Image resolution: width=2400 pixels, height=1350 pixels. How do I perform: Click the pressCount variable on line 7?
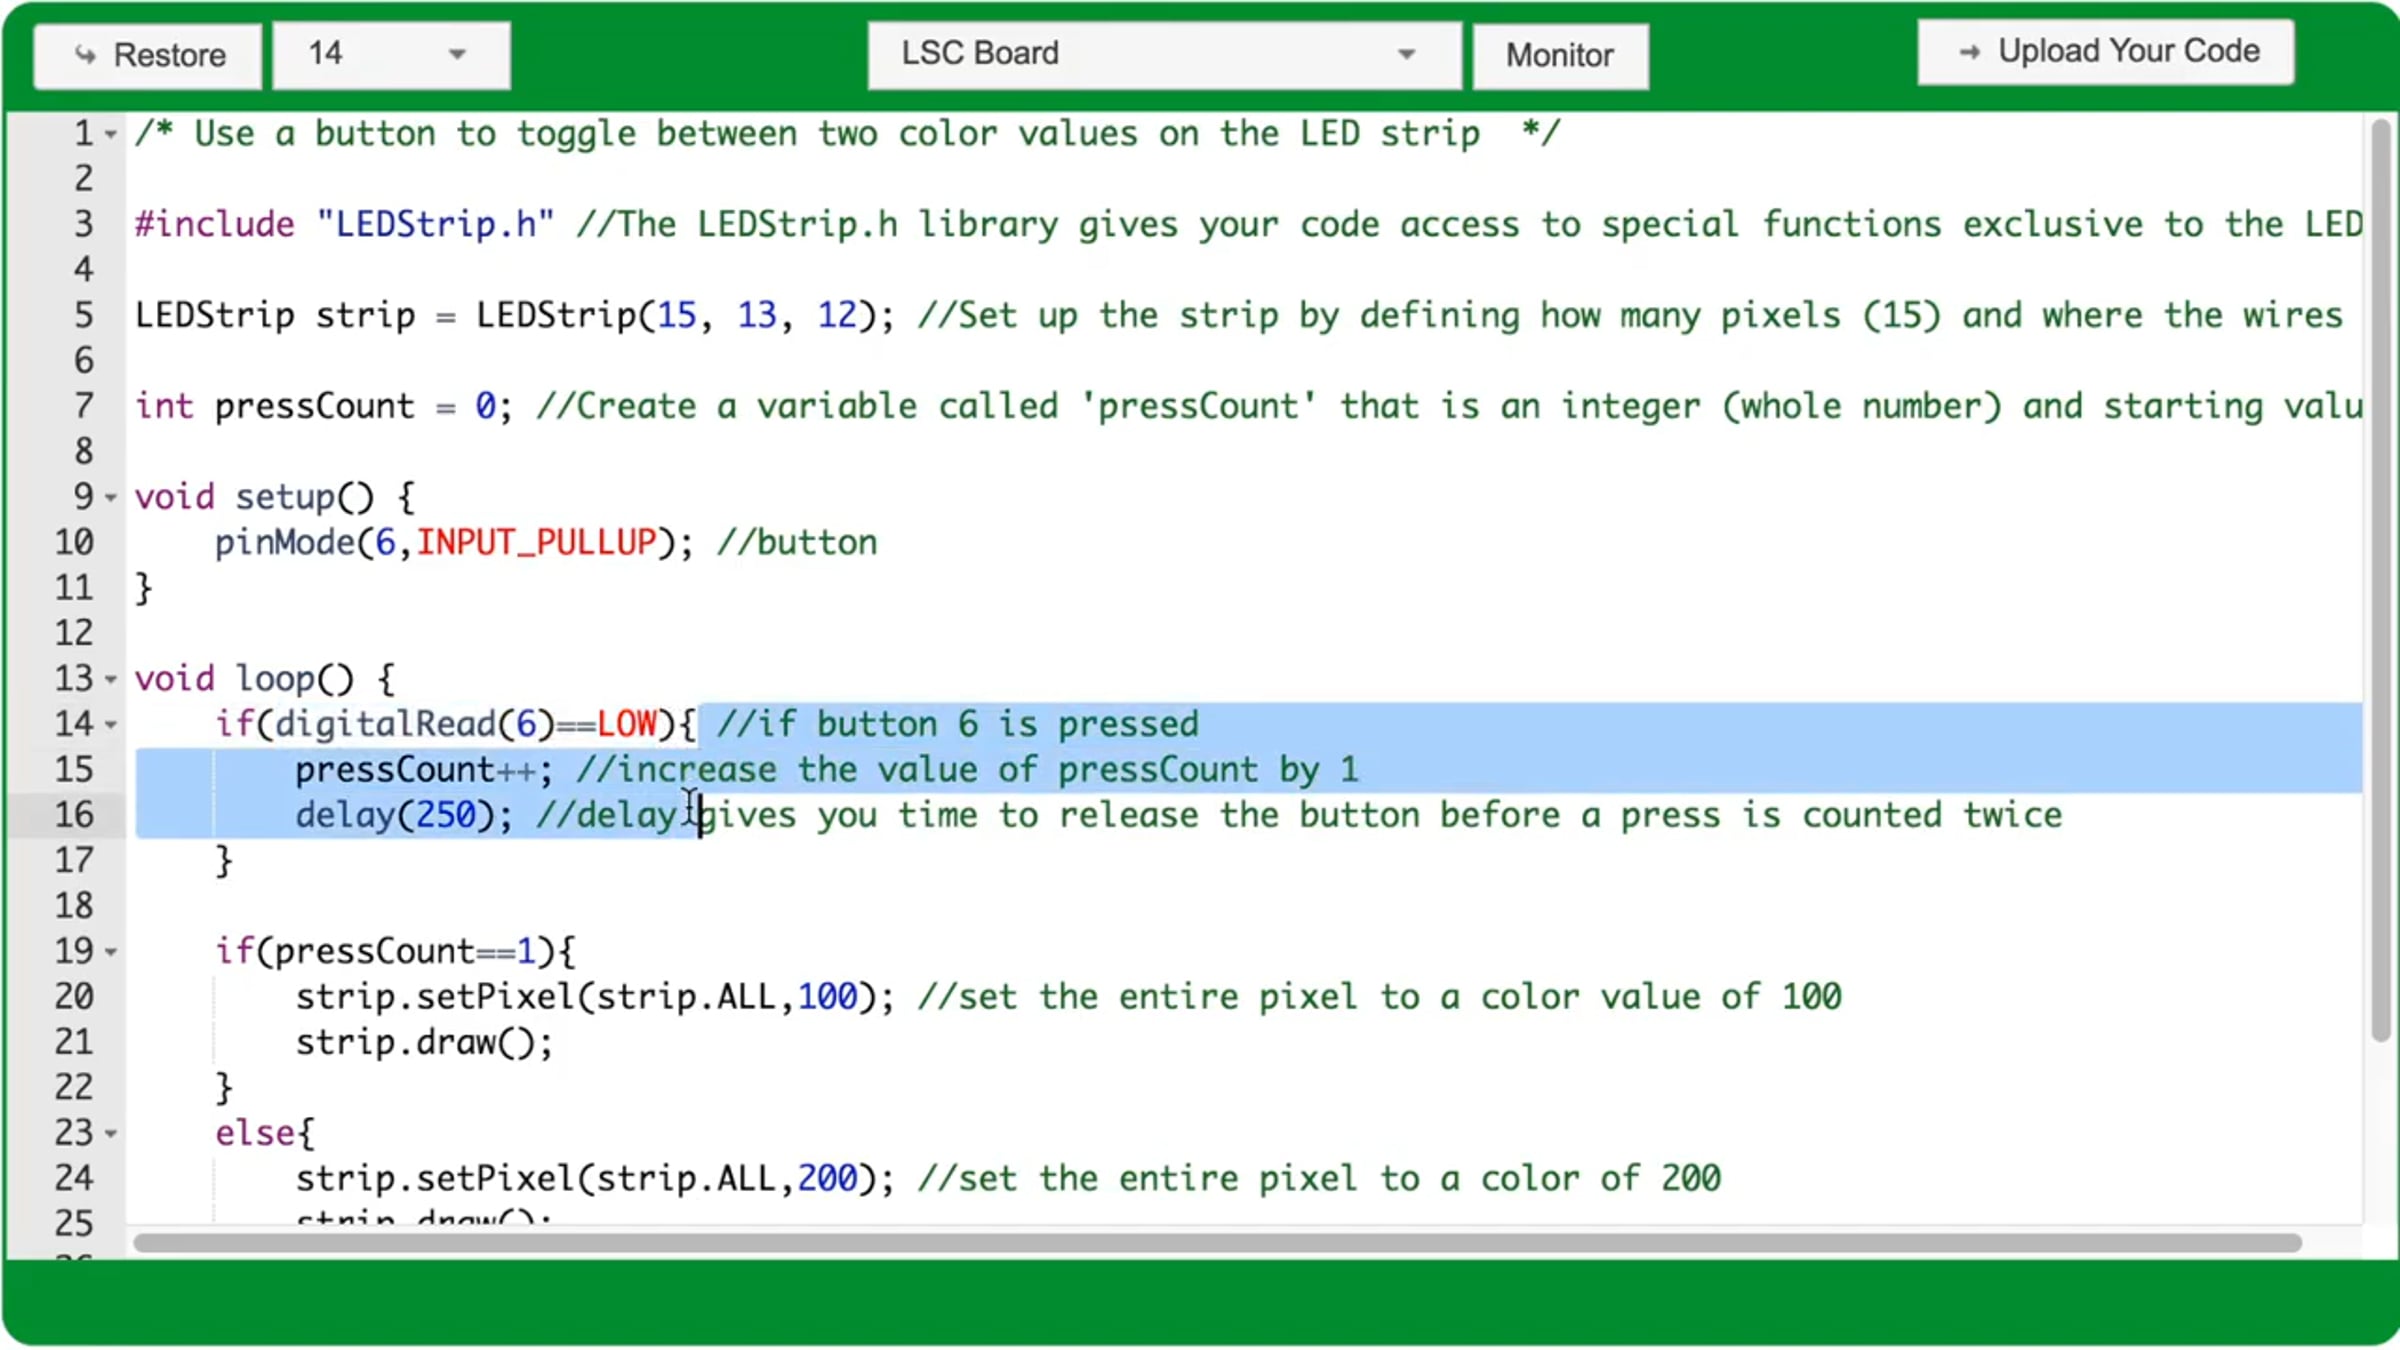(313, 407)
